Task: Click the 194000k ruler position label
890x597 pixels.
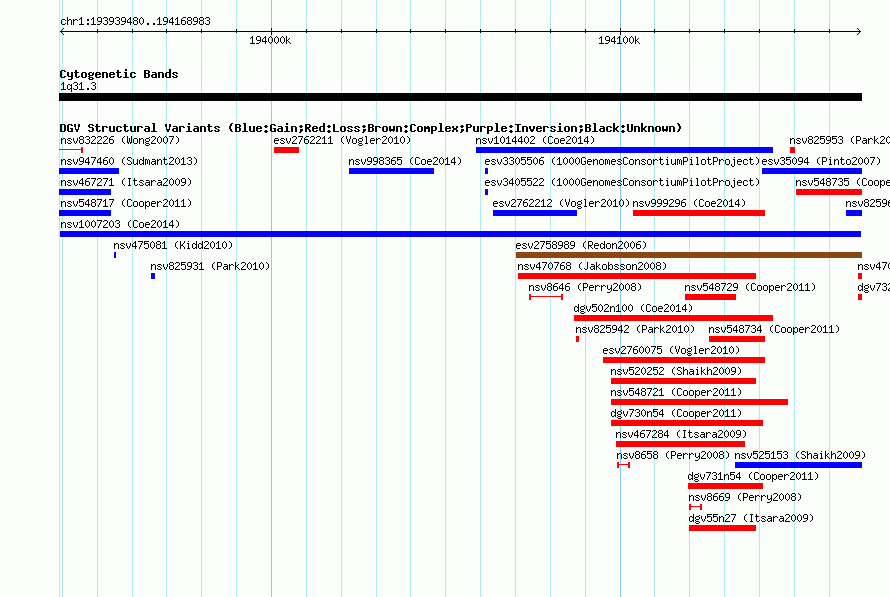Action: pyautogui.click(x=270, y=40)
